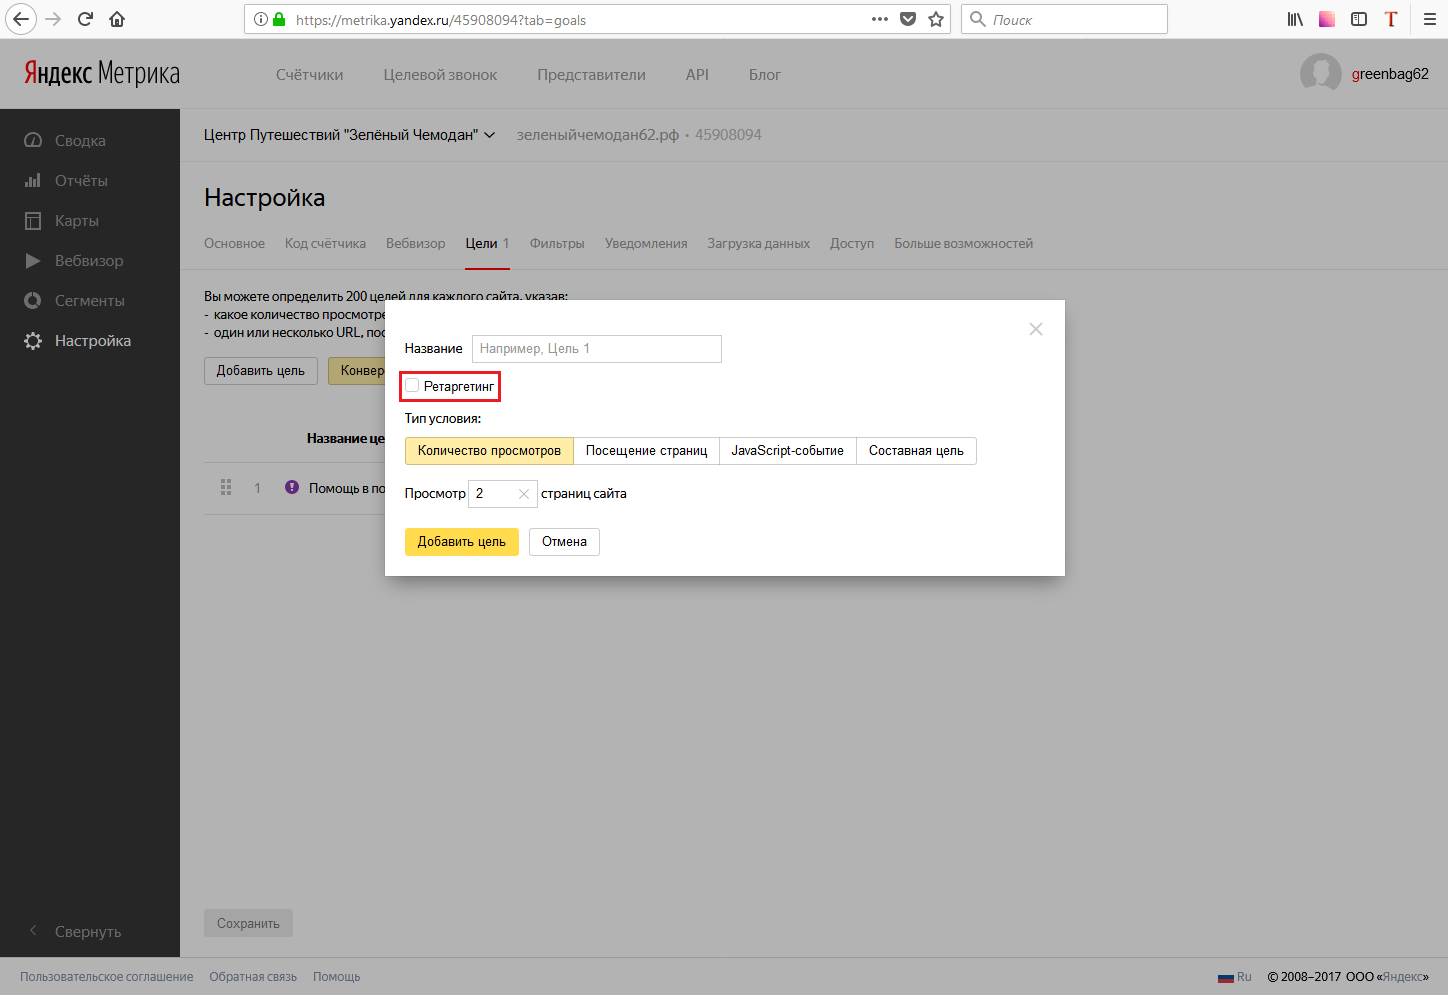The width and height of the screenshot is (1448, 995).
Task: Select the Составная цель condition type
Action: tap(916, 451)
